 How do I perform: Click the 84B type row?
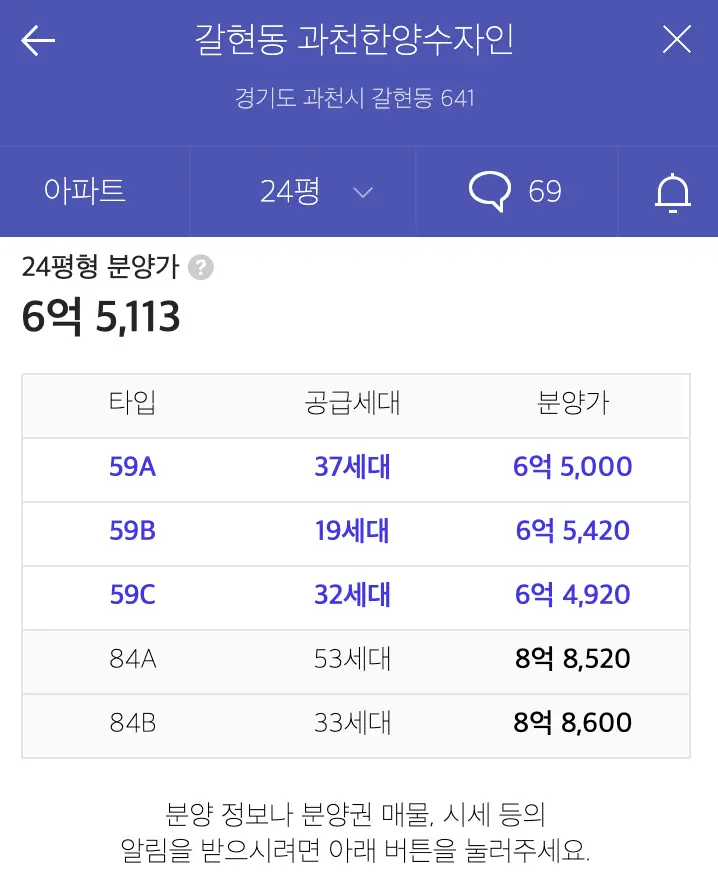tap(133, 723)
